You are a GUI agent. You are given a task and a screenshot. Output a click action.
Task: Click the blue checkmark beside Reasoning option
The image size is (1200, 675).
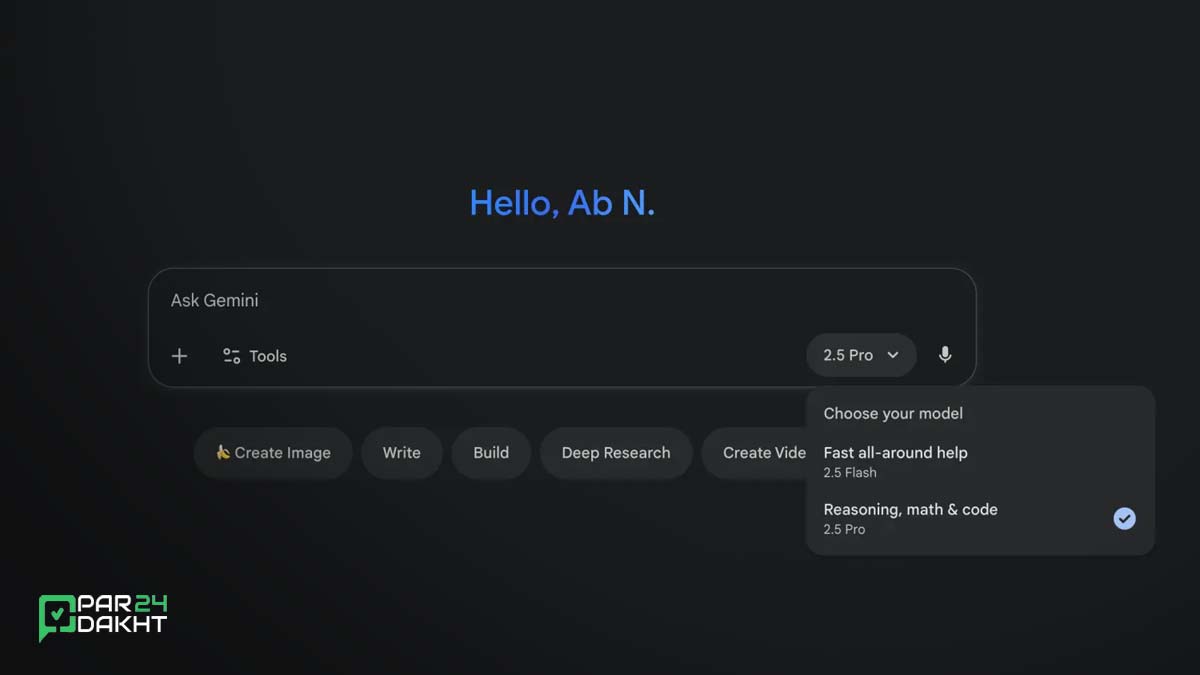coord(1124,518)
